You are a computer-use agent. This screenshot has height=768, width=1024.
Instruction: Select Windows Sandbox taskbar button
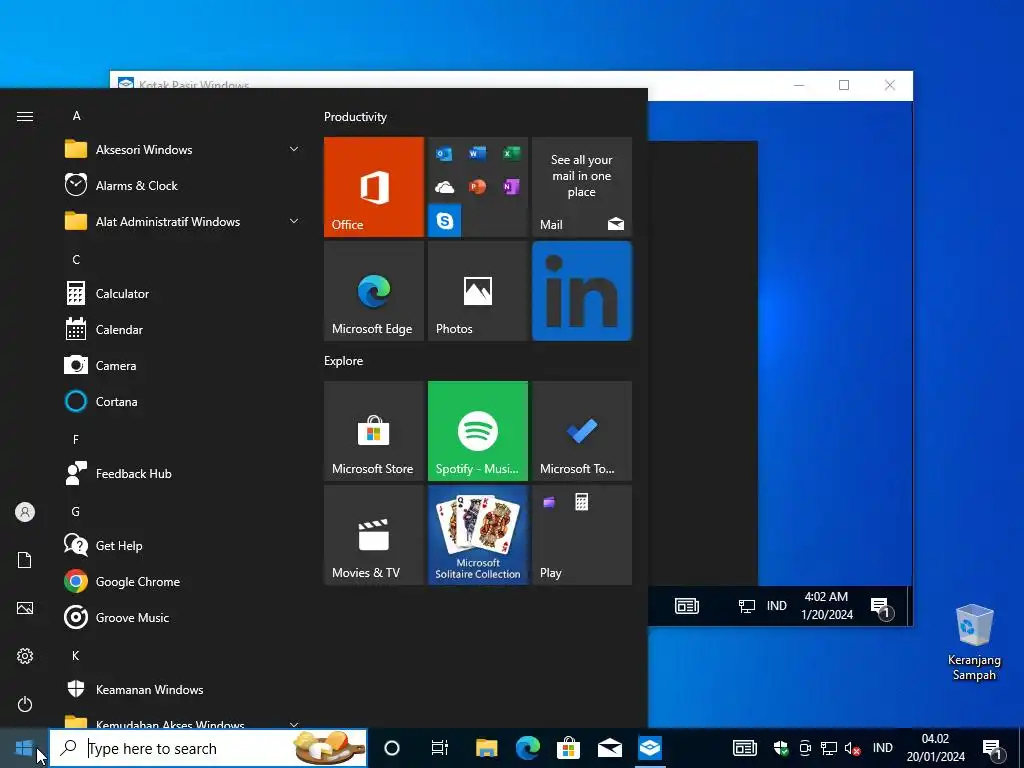click(x=650, y=748)
